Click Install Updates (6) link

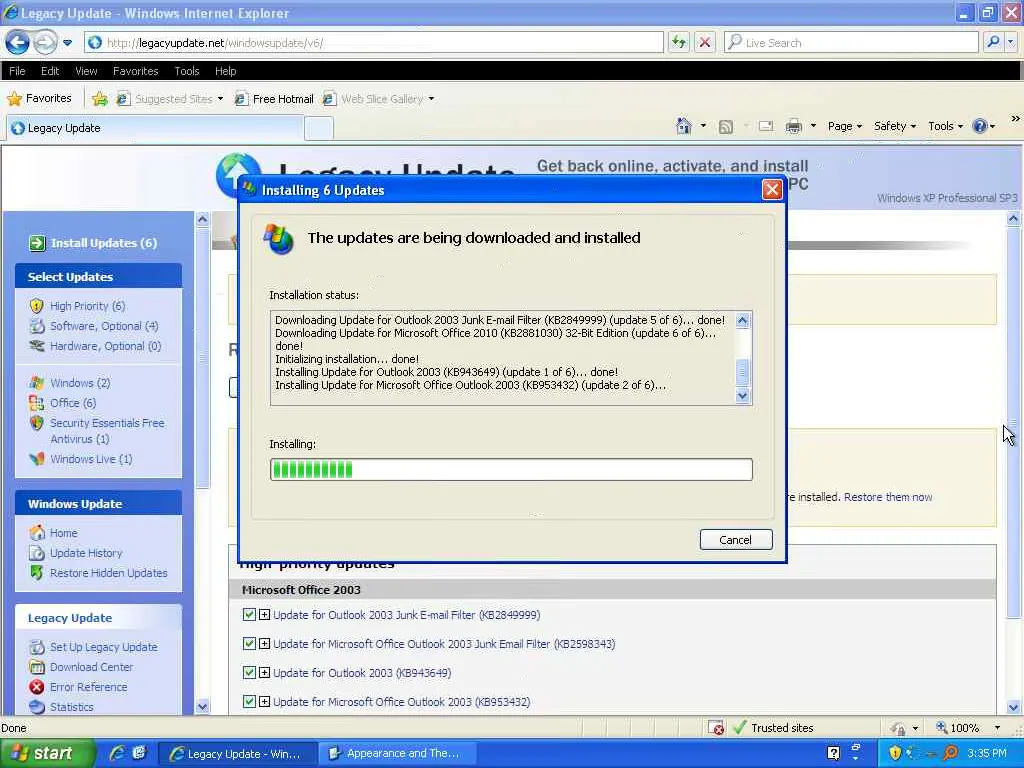104,243
